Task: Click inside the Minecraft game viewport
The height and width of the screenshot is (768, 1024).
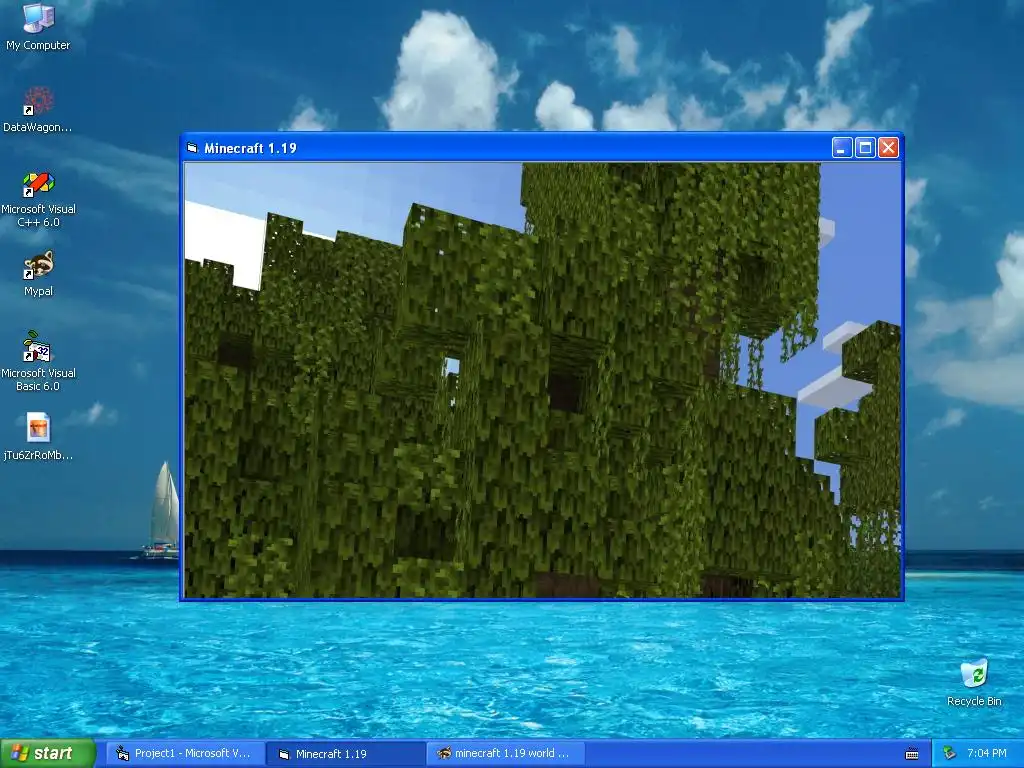Action: pyautogui.click(x=543, y=380)
